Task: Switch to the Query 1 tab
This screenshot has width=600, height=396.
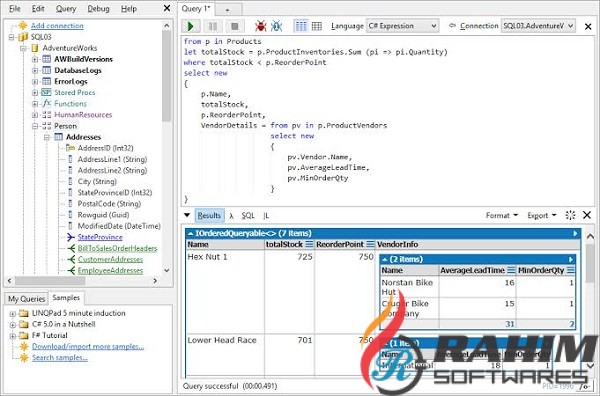Action: pyautogui.click(x=196, y=9)
